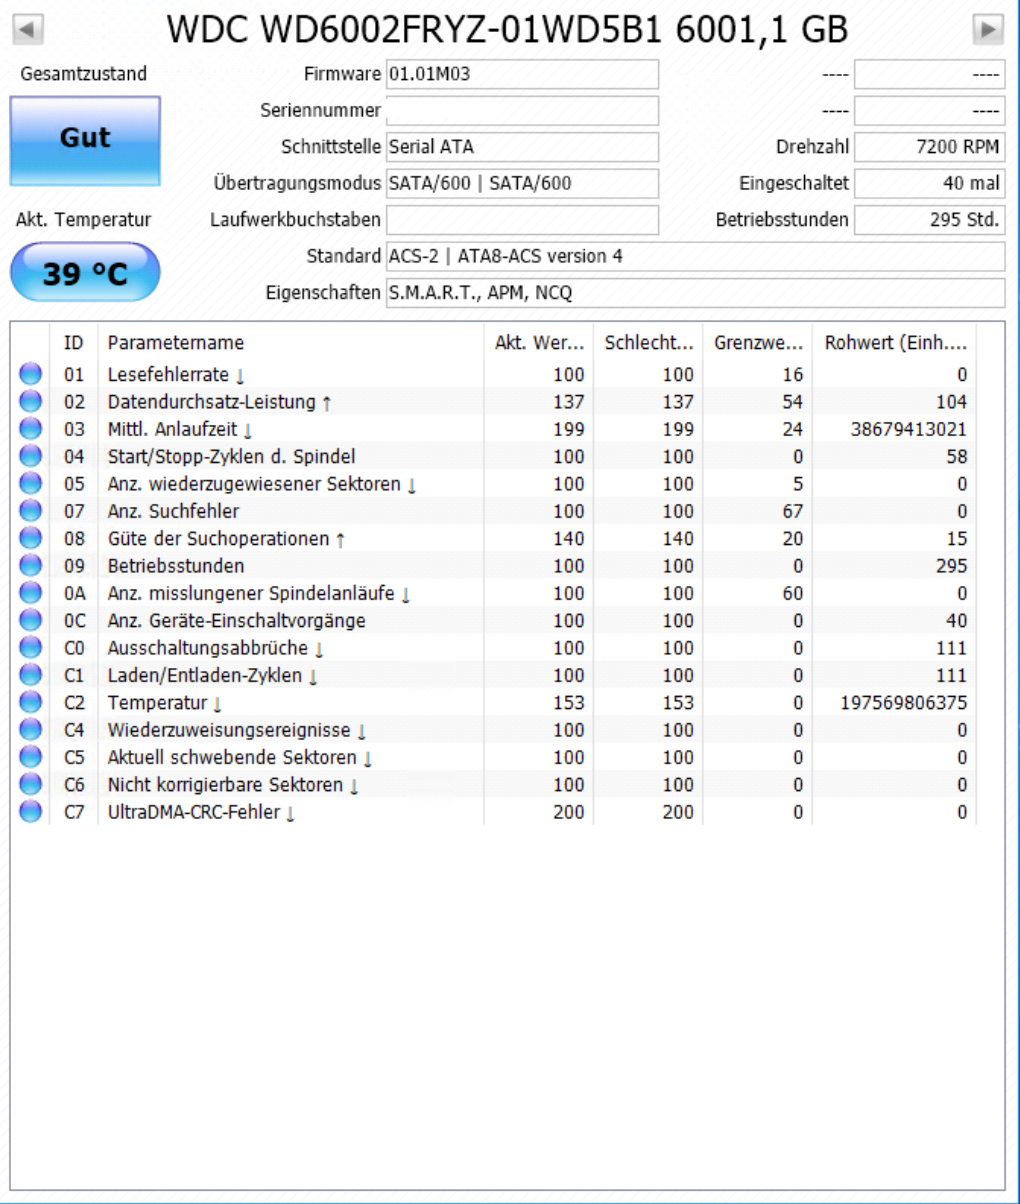Select the Laden/Entladen-Zyklen parameter name
1020x1204 pixels.
click(212, 675)
